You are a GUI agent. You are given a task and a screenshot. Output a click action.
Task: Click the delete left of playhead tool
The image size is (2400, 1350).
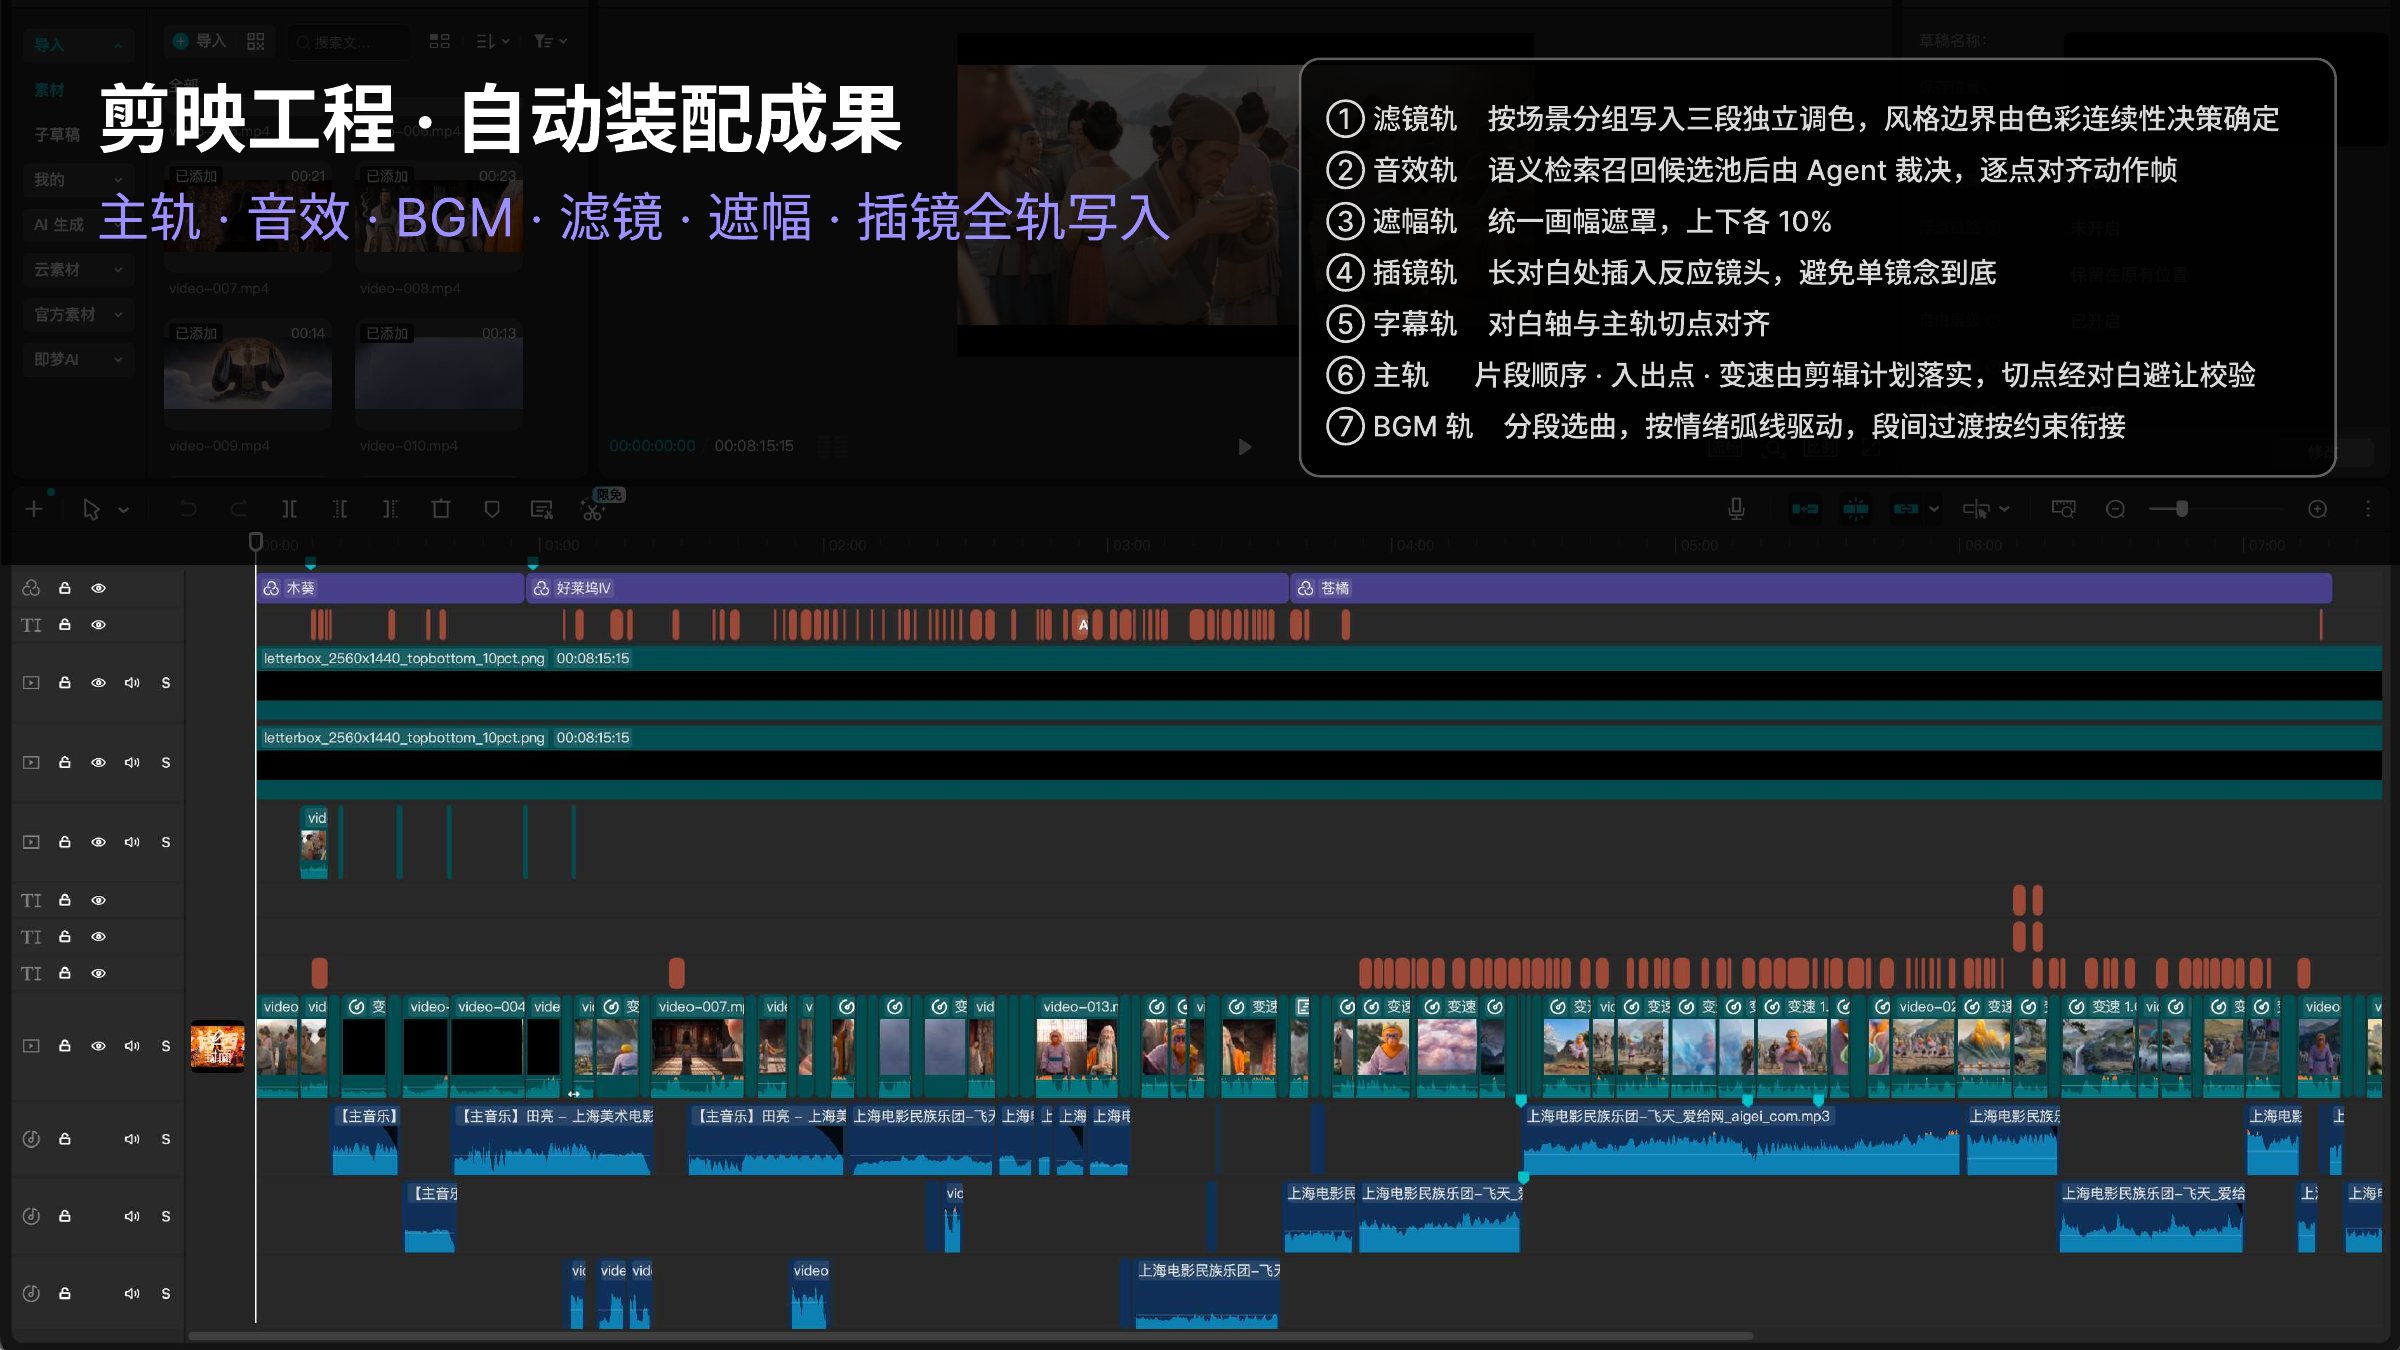click(x=340, y=510)
